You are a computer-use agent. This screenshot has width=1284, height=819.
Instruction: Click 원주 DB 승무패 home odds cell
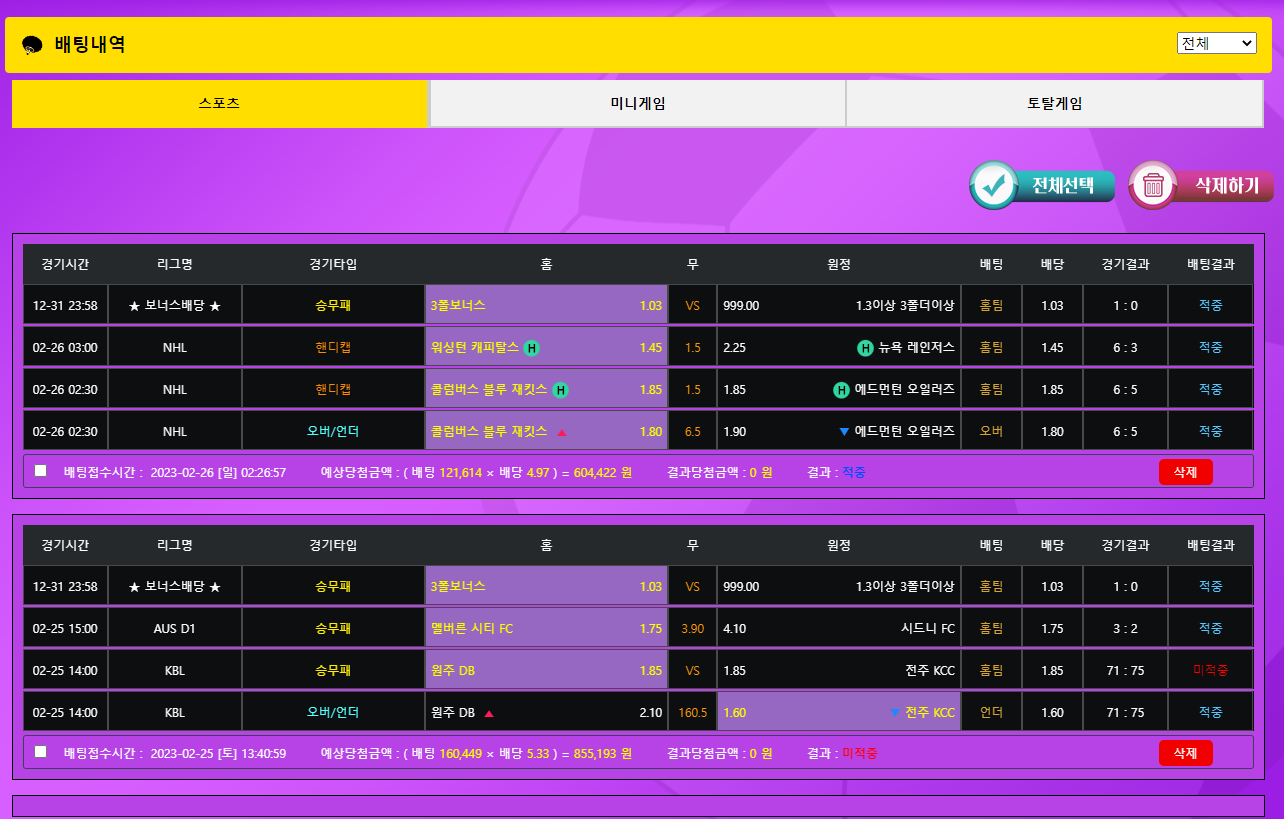tap(546, 671)
